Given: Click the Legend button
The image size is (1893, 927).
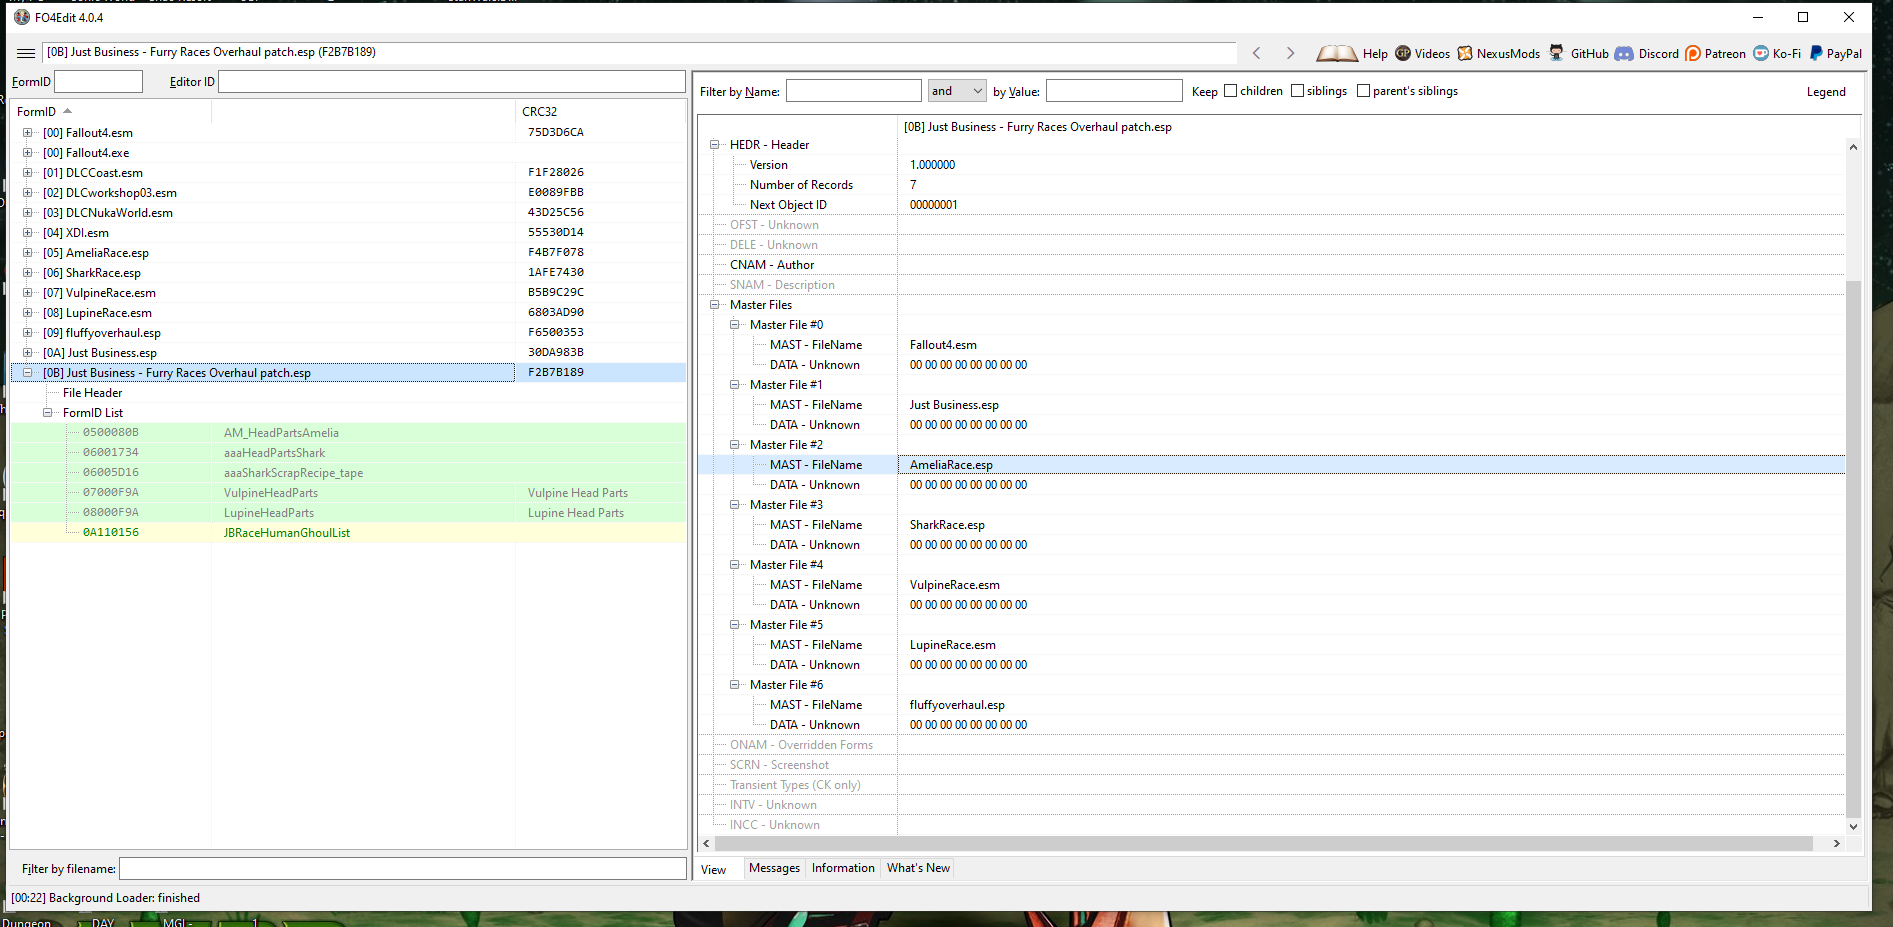Looking at the screenshot, I should (1826, 91).
